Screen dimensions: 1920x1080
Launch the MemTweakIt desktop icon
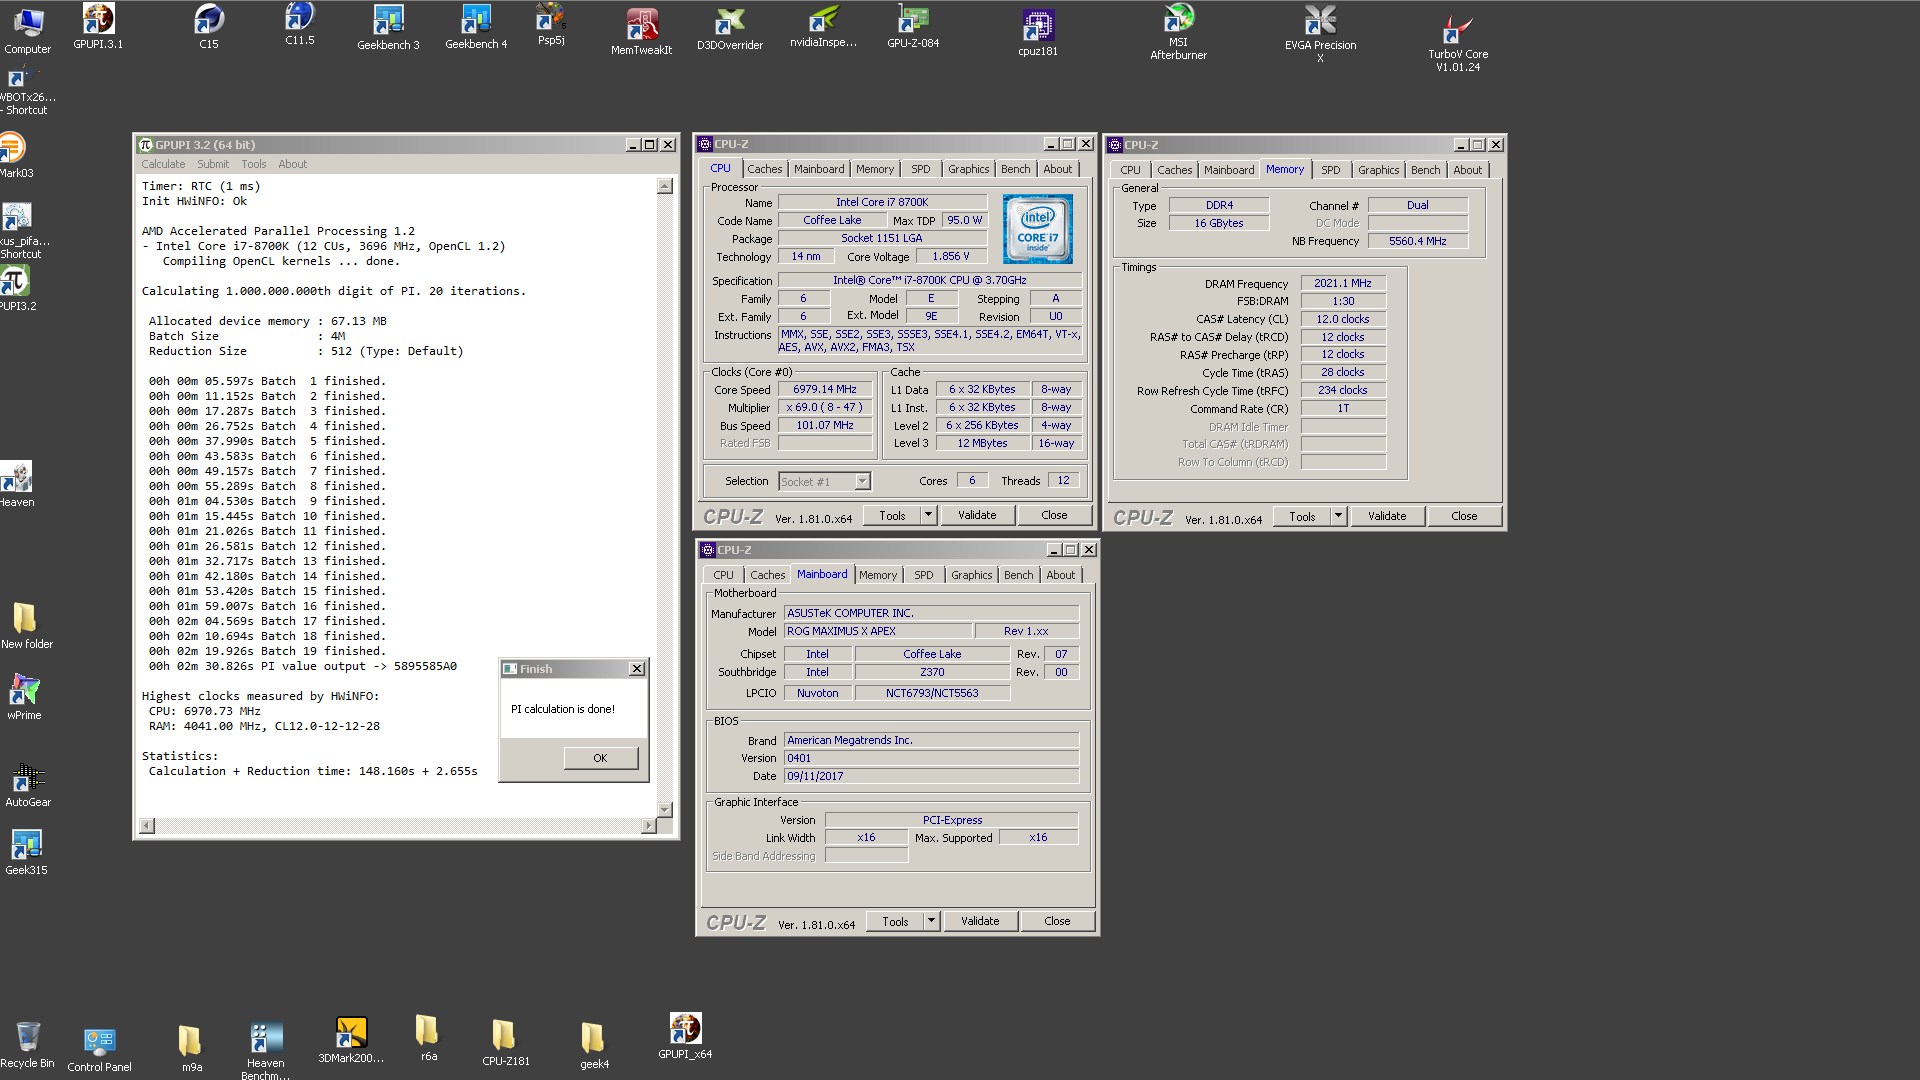pos(641,31)
